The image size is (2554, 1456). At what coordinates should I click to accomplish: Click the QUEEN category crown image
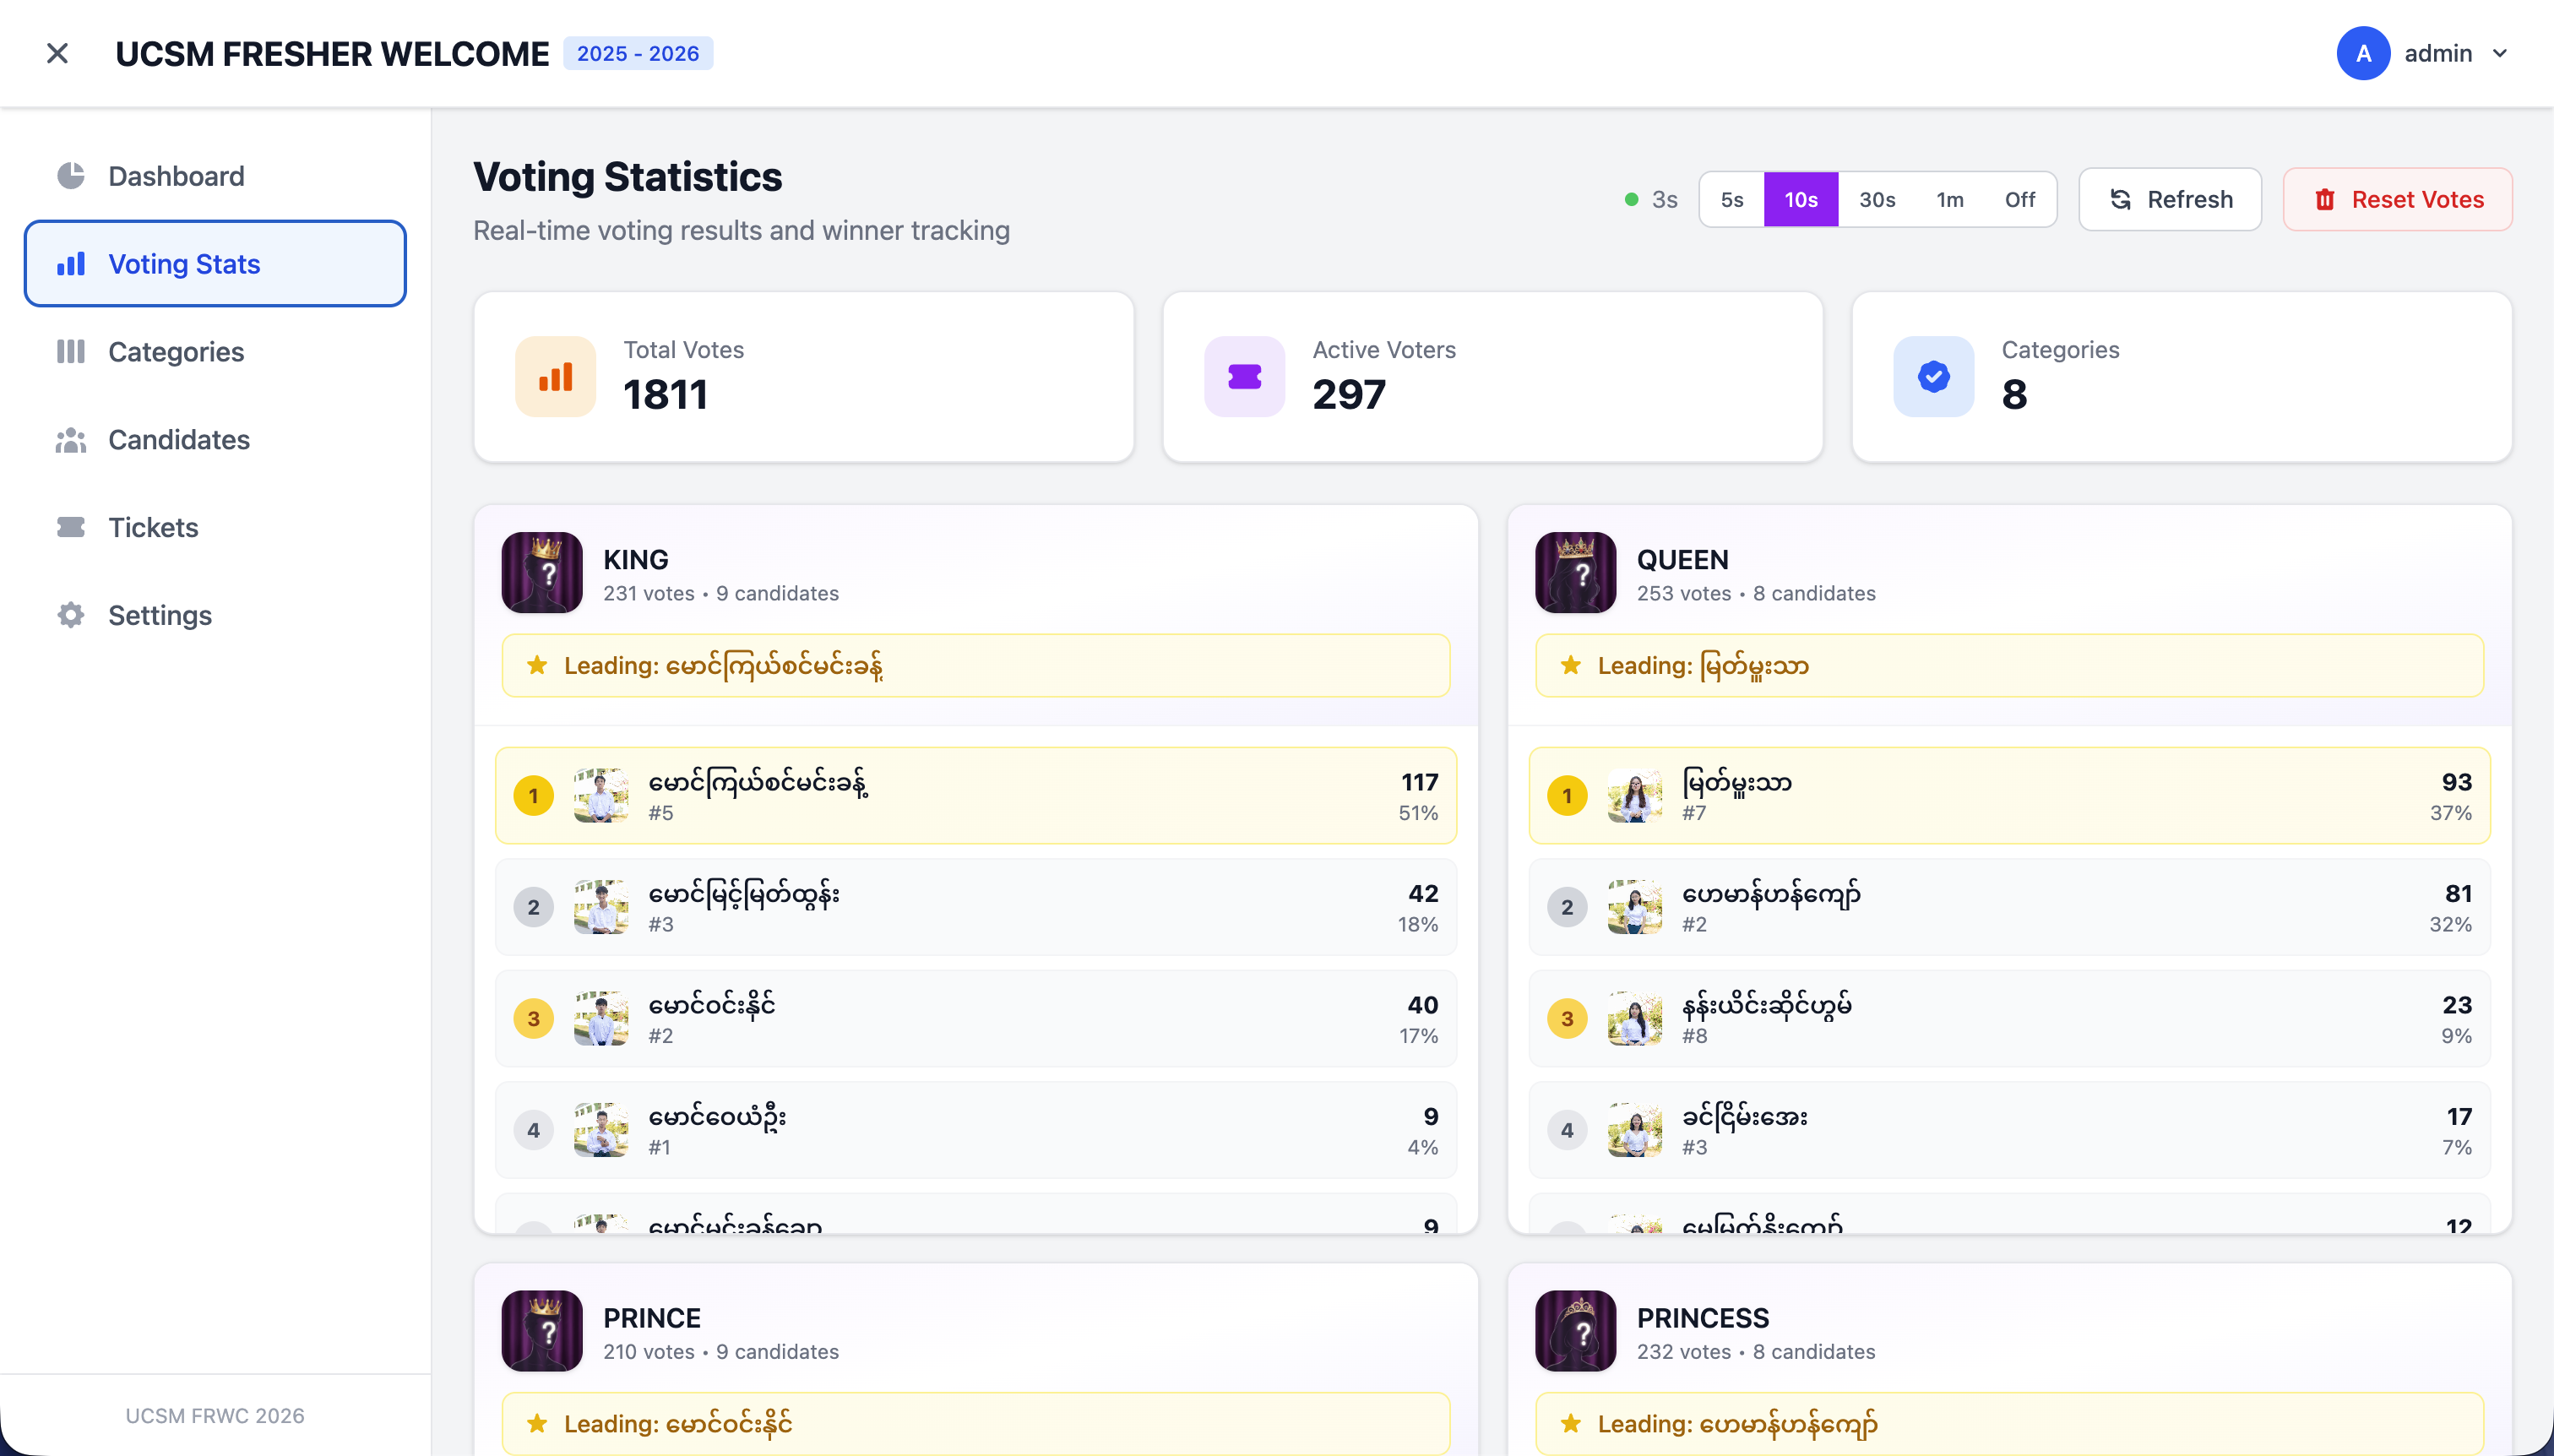[x=1576, y=573]
